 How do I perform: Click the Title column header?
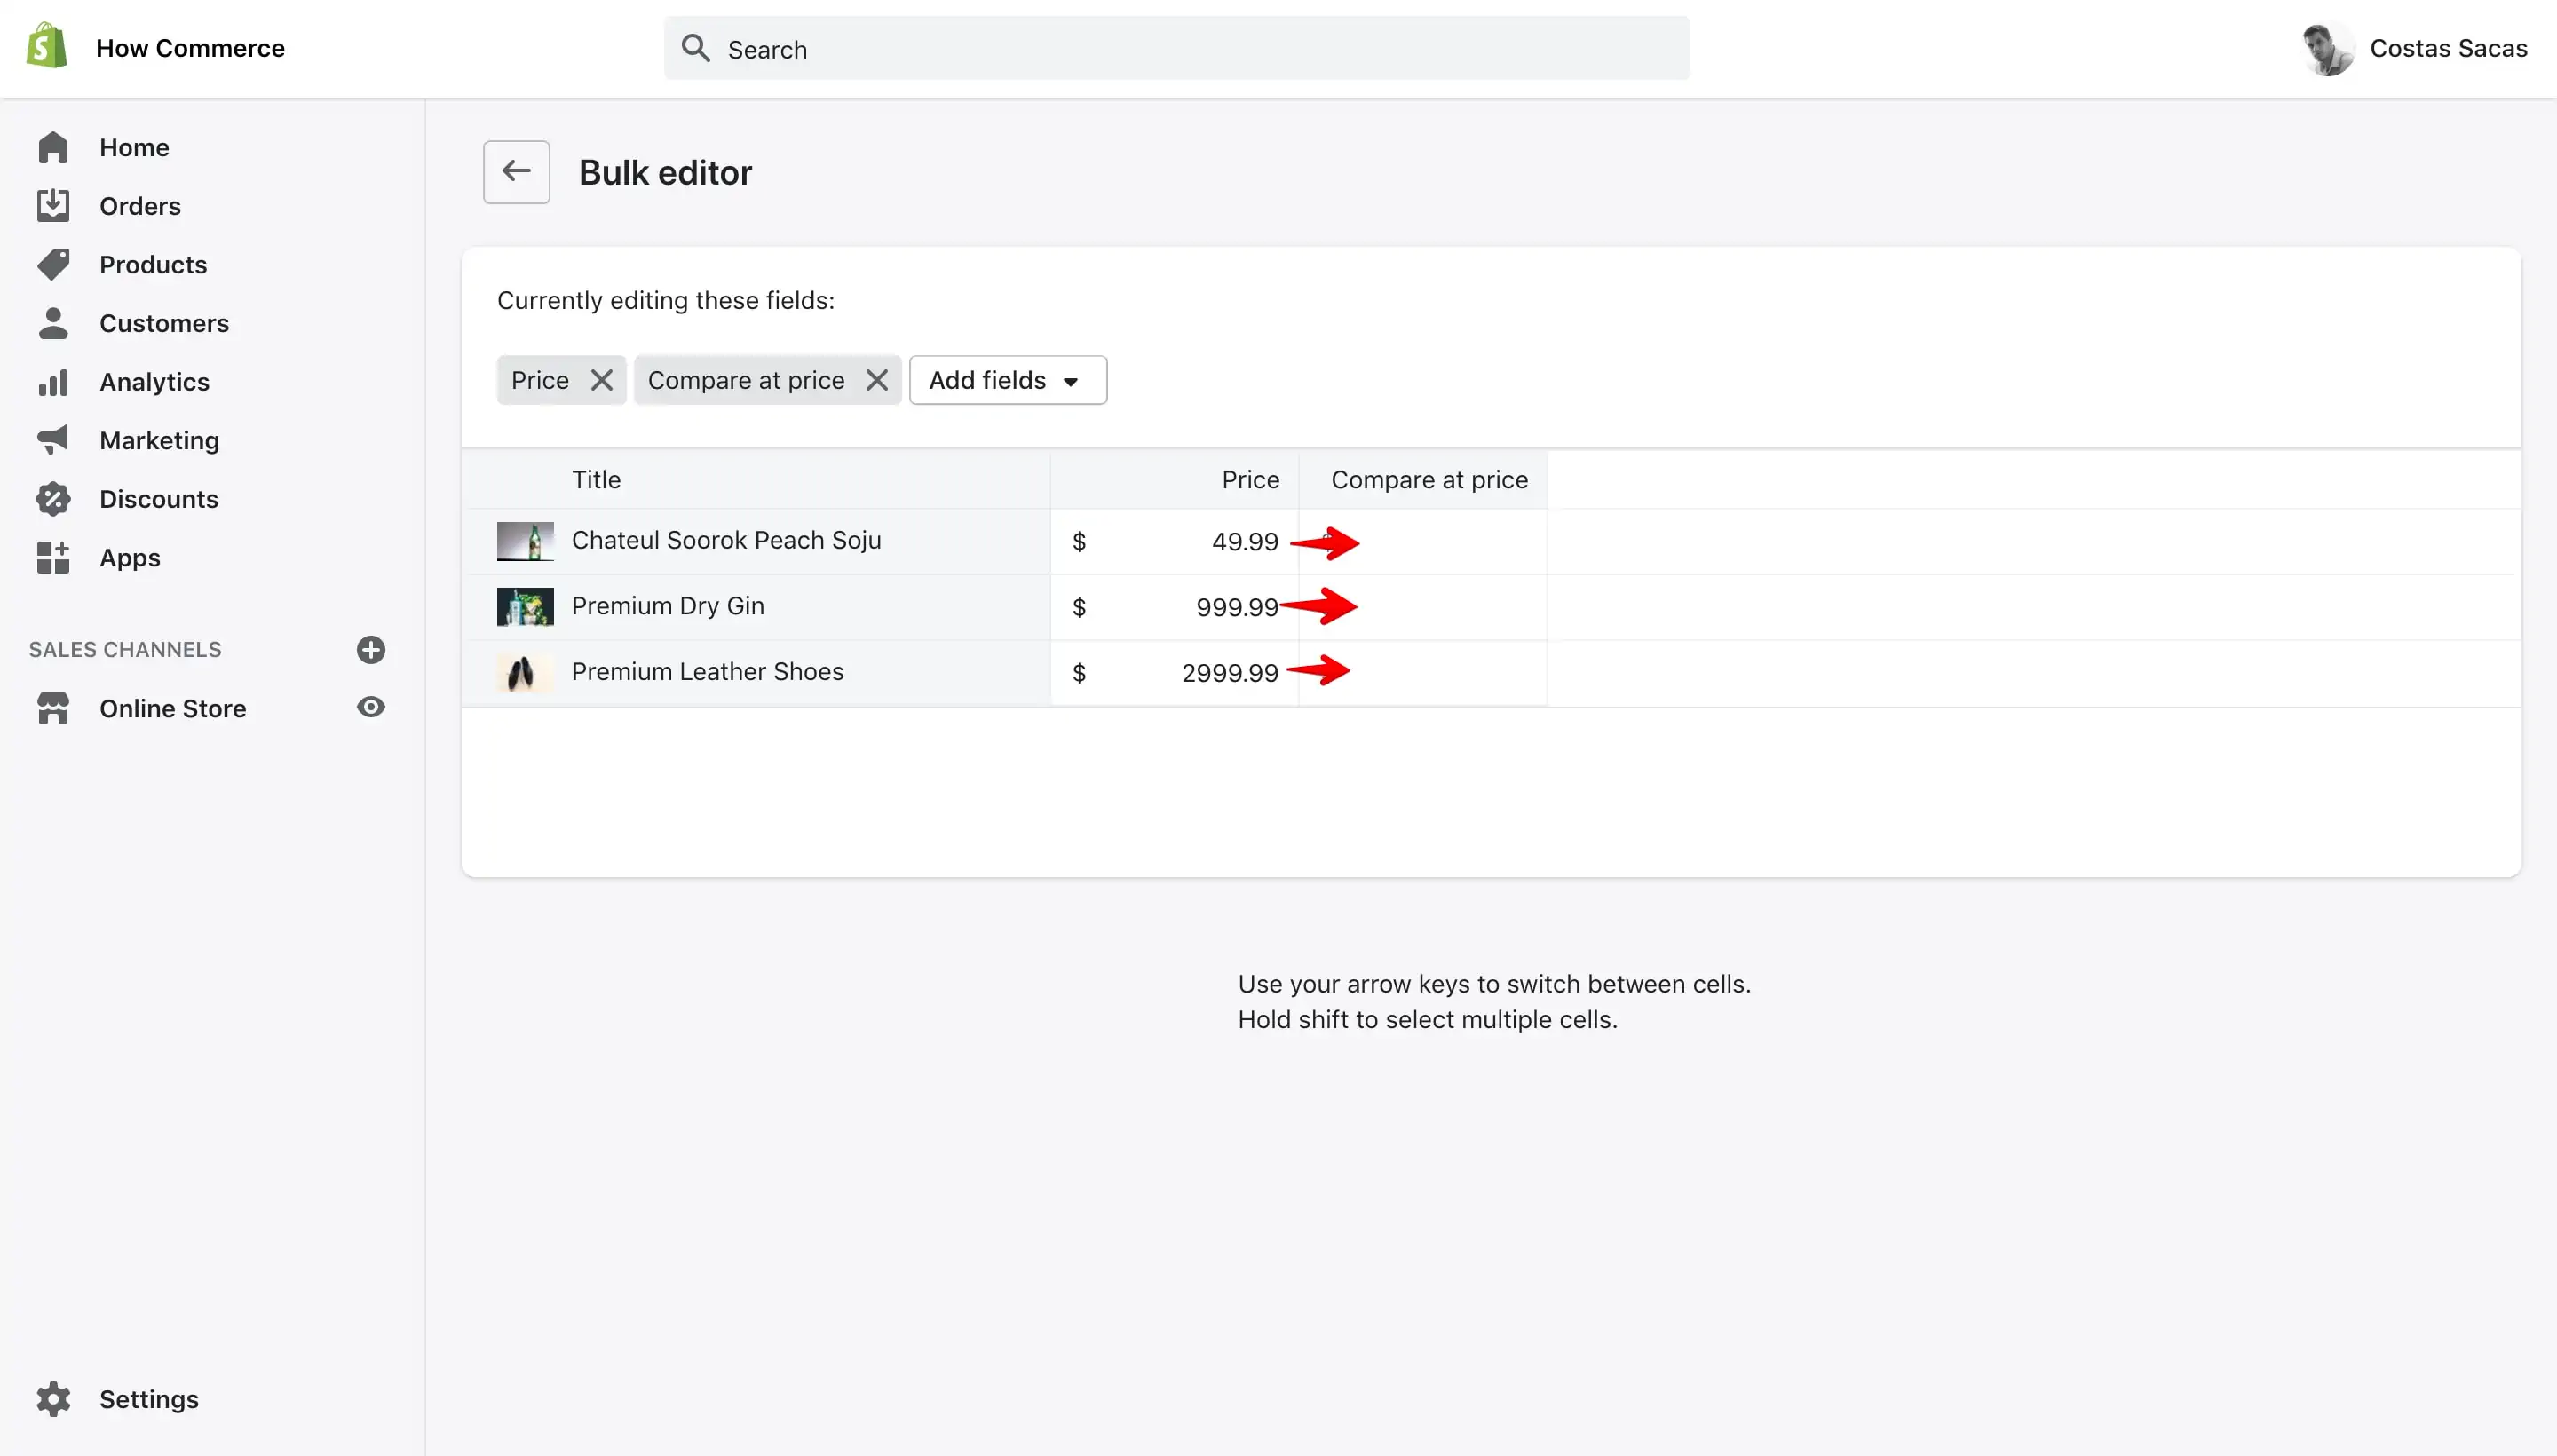pyautogui.click(x=596, y=480)
